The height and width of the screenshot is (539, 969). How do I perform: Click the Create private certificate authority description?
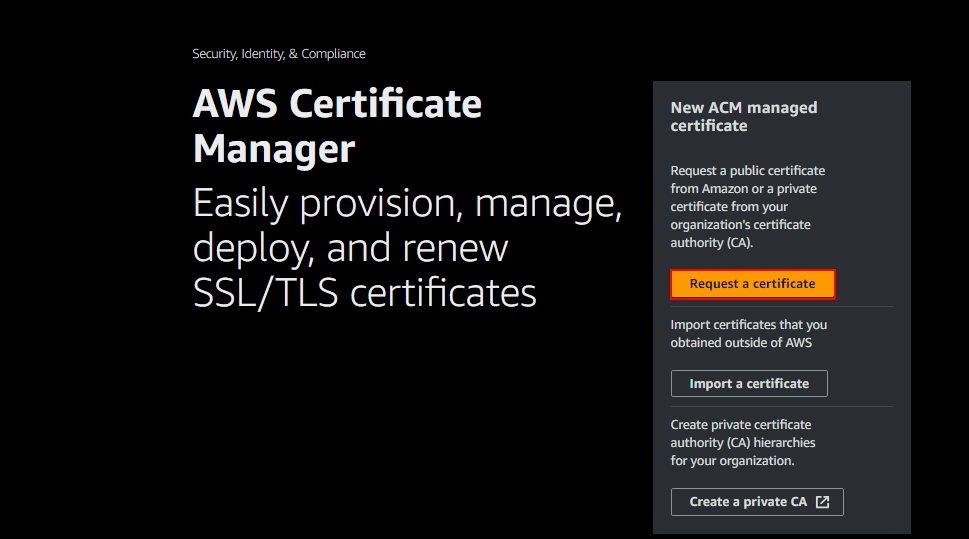tap(740, 425)
